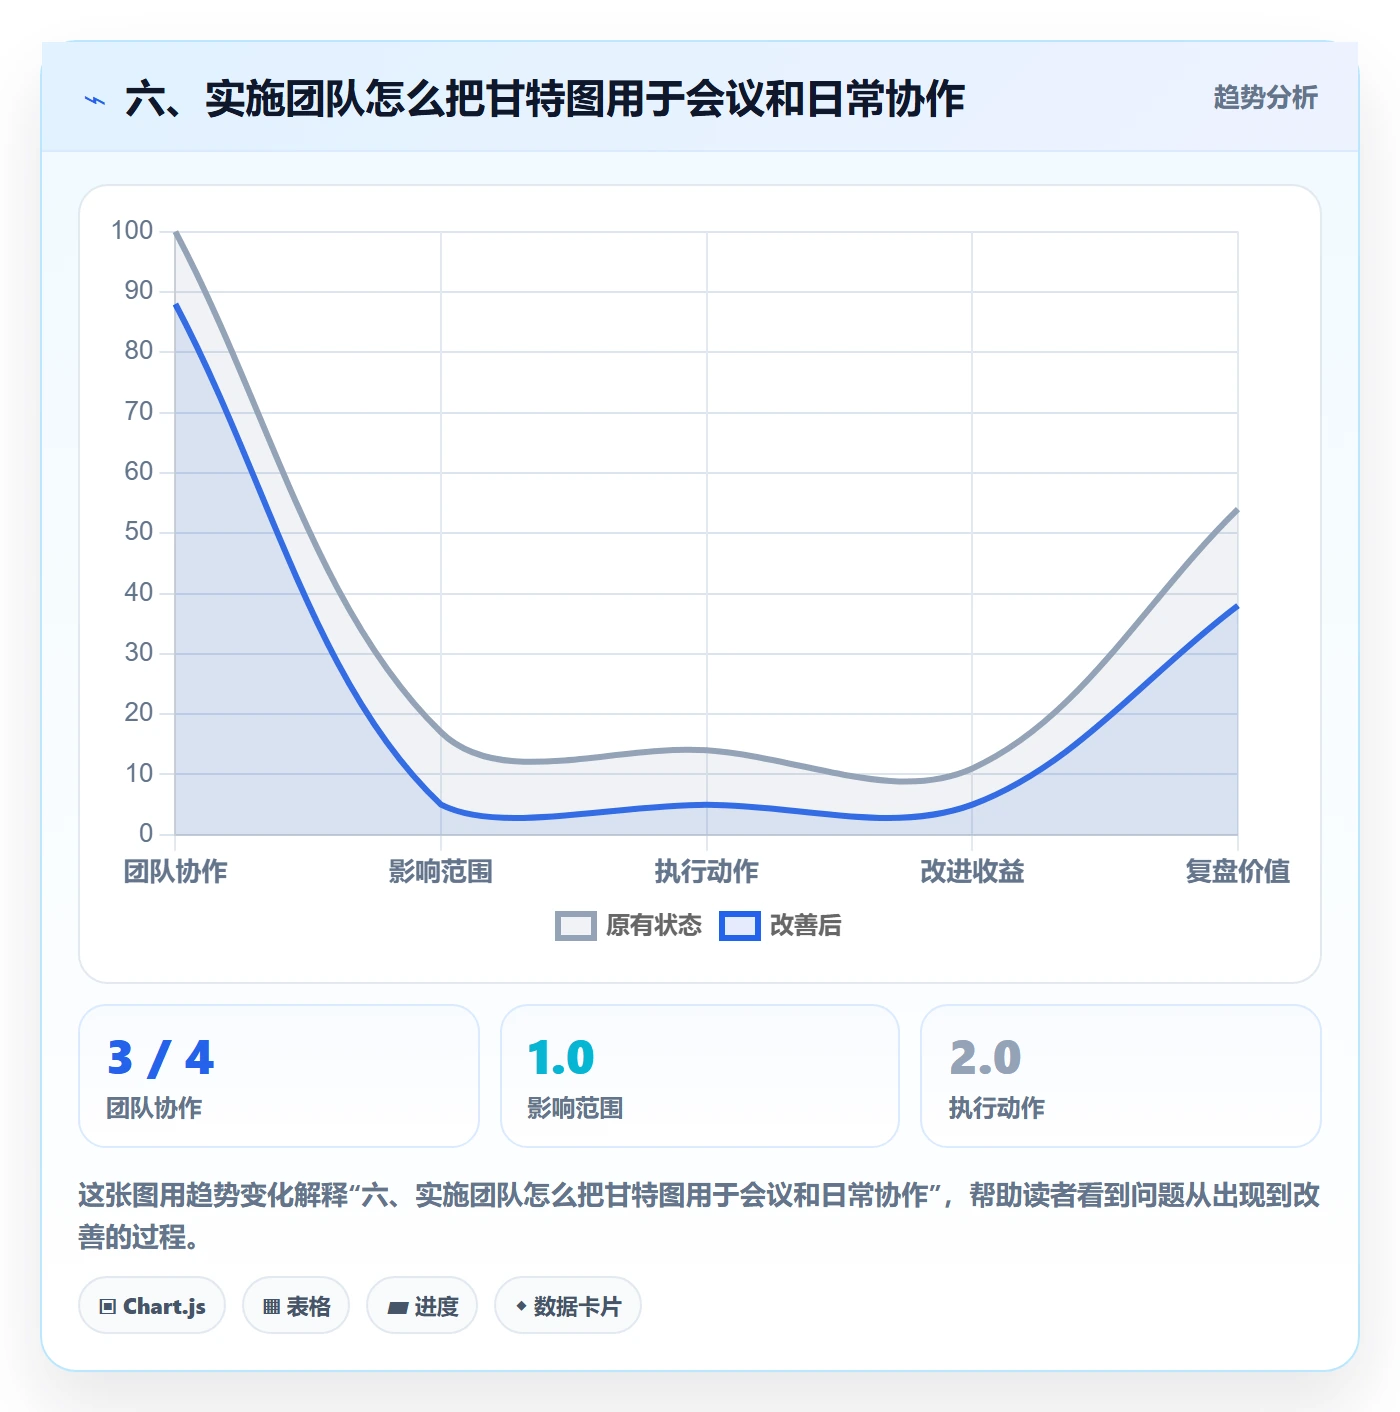The height and width of the screenshot is (1412, 1400).
Task: Toggle the 改善后 legend swatch
Action: click(740, 926)
